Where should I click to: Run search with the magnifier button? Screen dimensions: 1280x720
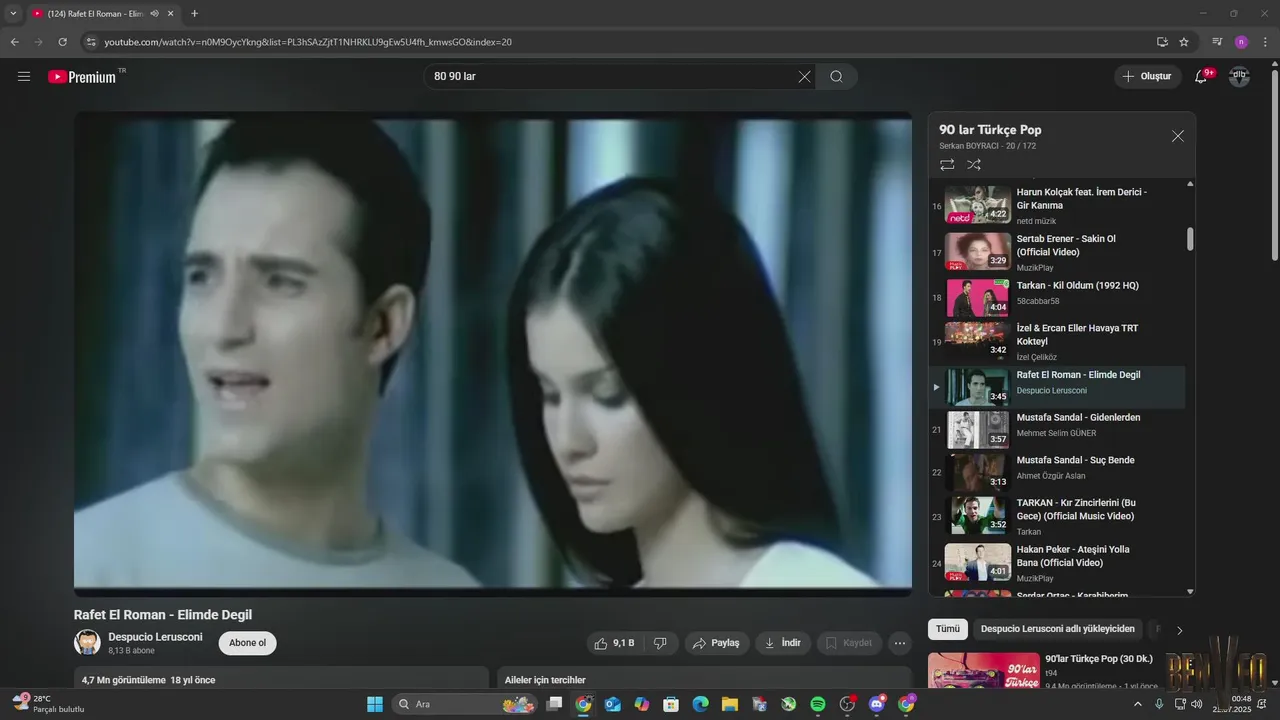(836, 76)
